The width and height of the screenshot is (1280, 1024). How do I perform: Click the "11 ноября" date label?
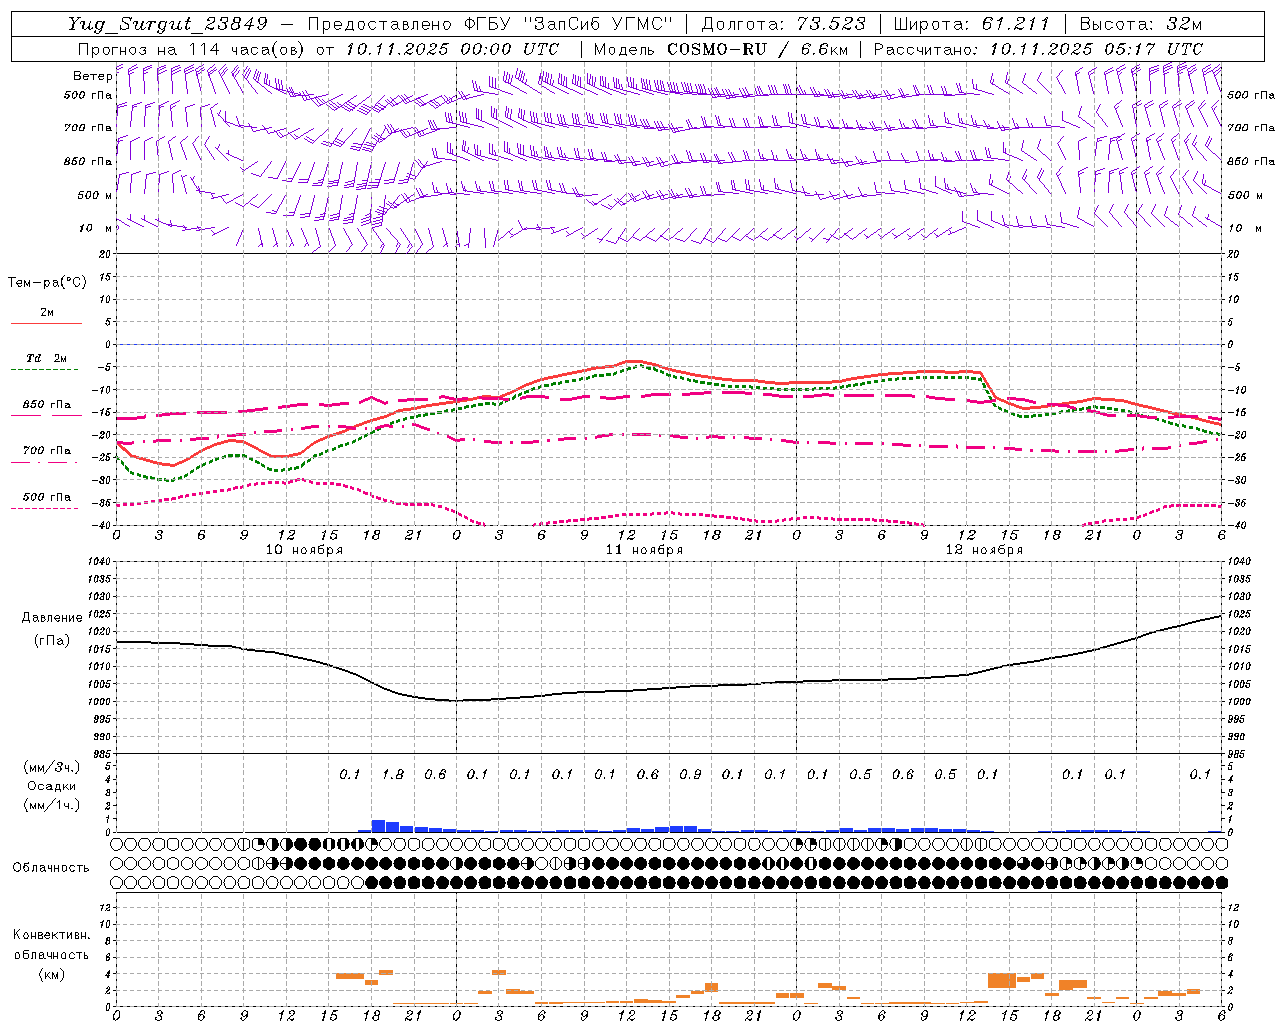[x=644, y=550]
